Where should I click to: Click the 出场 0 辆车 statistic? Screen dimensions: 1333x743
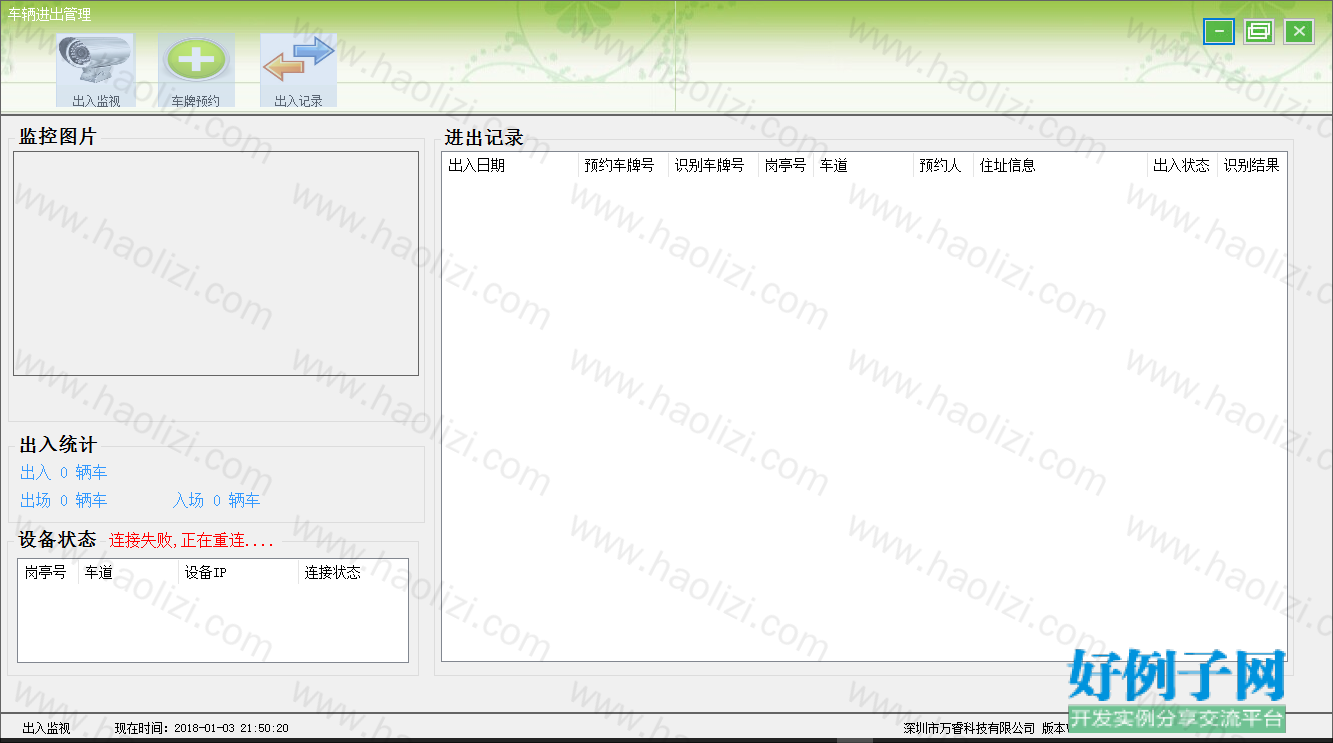point(64,501)
